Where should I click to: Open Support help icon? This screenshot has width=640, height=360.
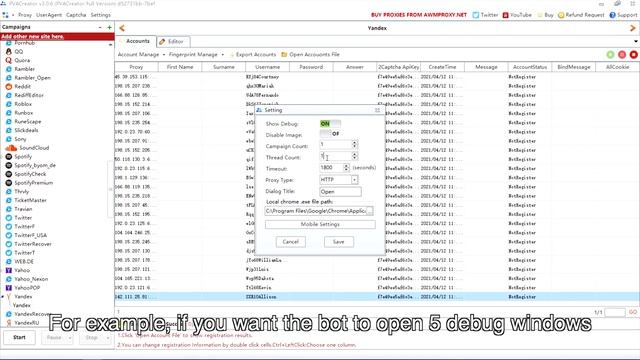612,15
